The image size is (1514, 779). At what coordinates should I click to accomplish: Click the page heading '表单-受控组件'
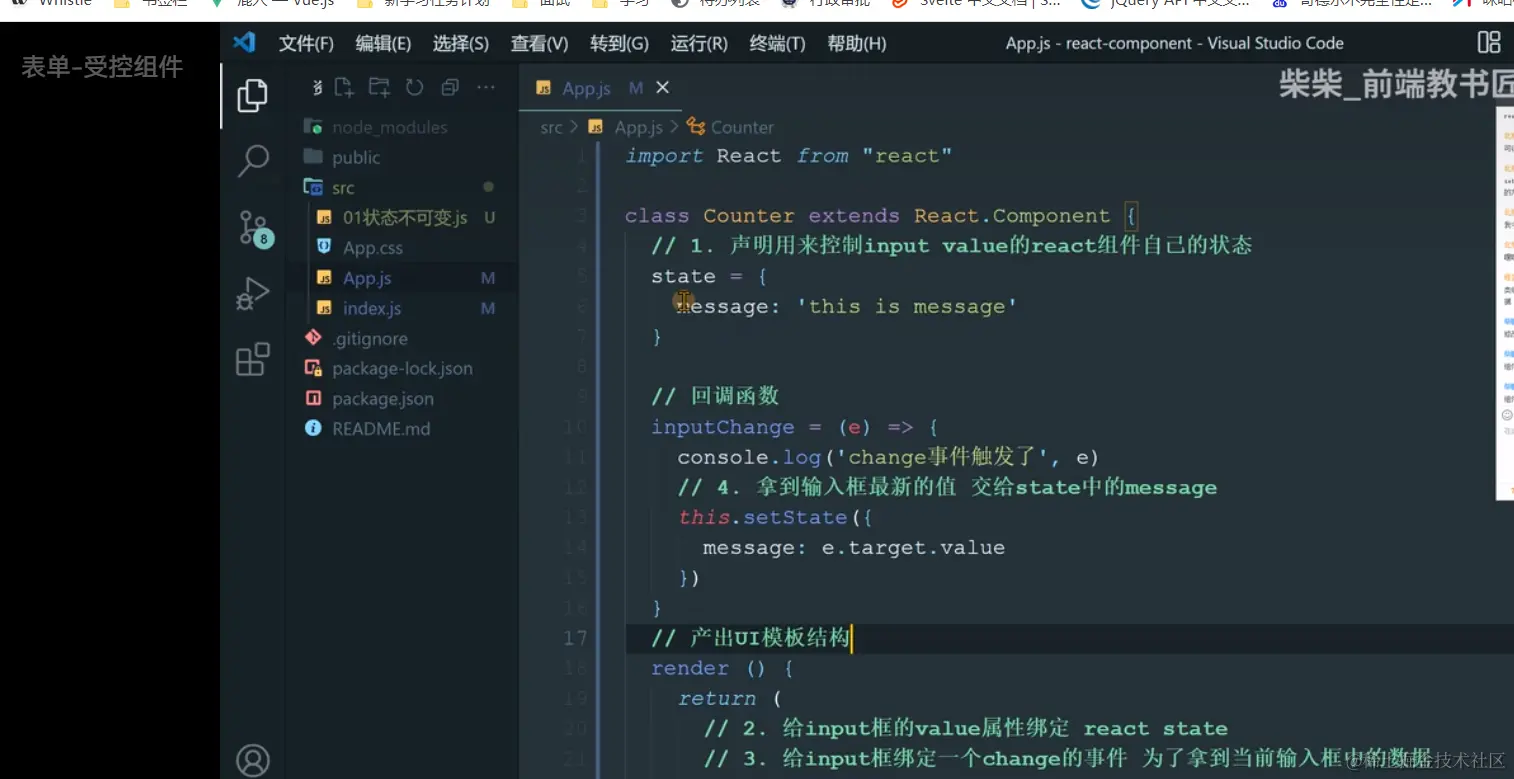click(x=102, y=67)
